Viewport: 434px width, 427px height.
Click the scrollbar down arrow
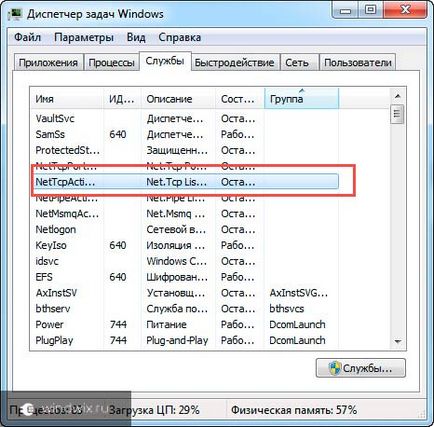pyautogui.click(x=397, y=341)
